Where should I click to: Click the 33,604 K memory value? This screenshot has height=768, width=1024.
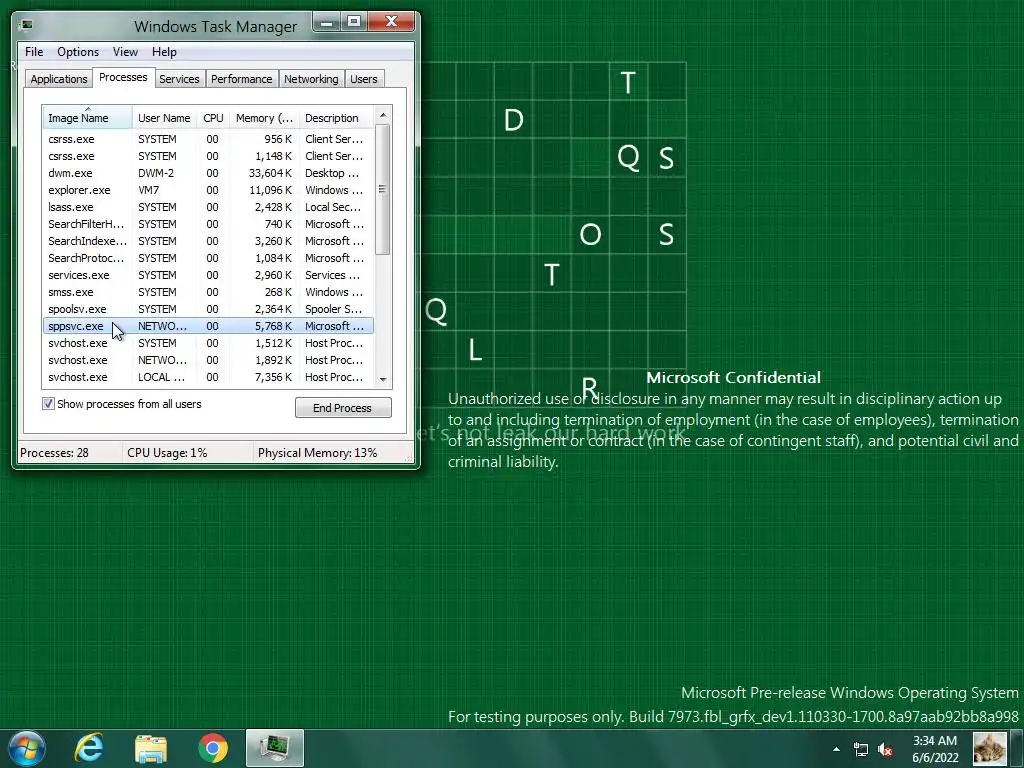(270, 173)
